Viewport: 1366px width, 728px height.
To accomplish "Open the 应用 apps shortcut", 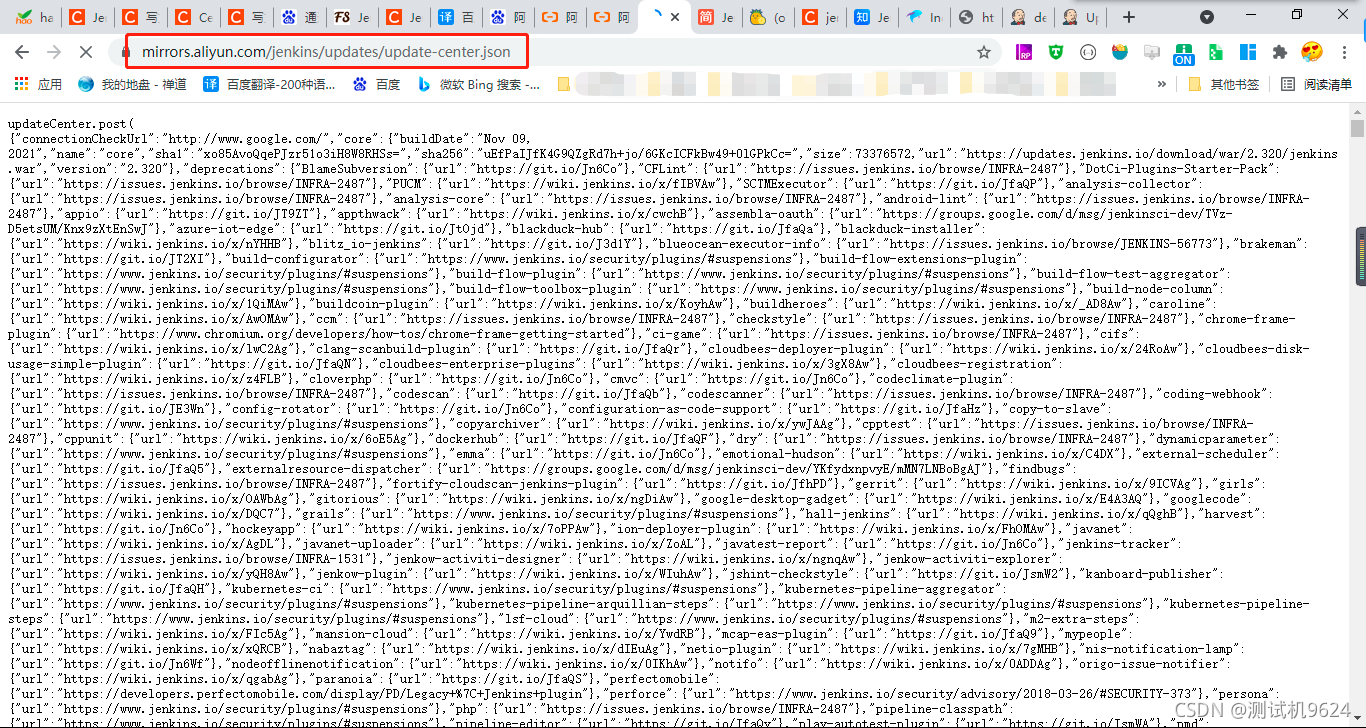I will (x=38, y=85).
